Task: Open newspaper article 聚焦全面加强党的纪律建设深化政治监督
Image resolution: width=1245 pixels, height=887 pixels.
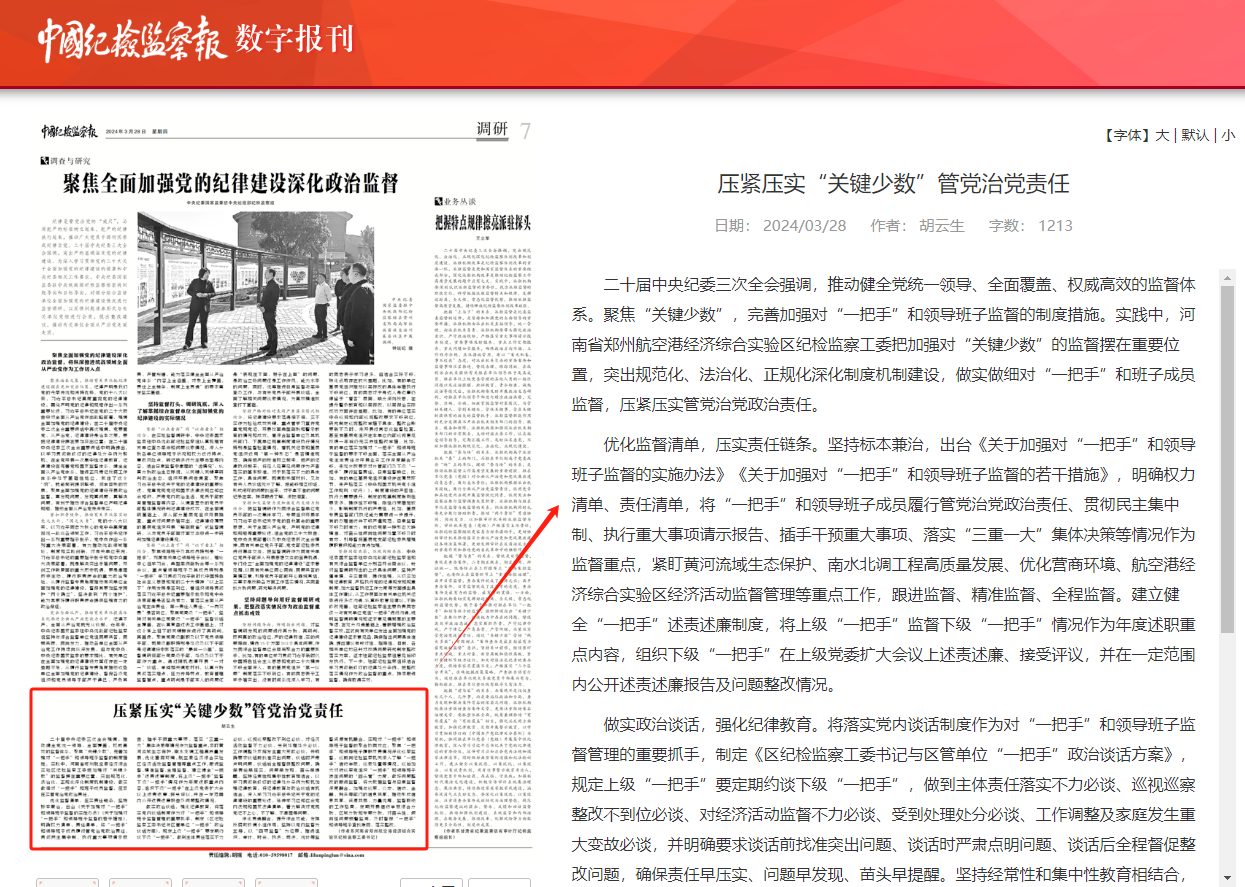Action: click(x=230, y=183)
